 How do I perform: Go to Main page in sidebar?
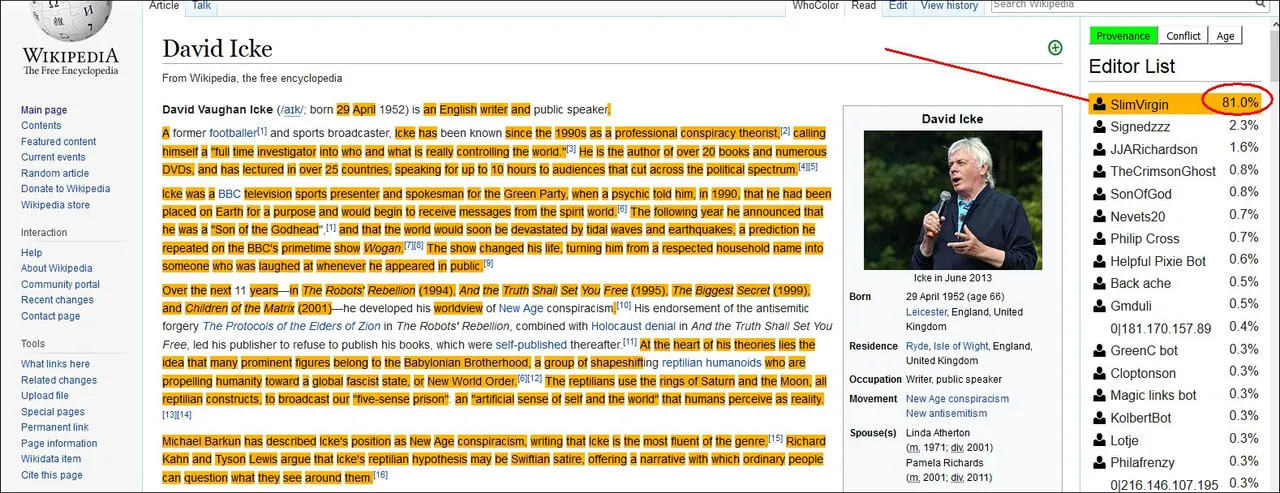tap(44, 110)
